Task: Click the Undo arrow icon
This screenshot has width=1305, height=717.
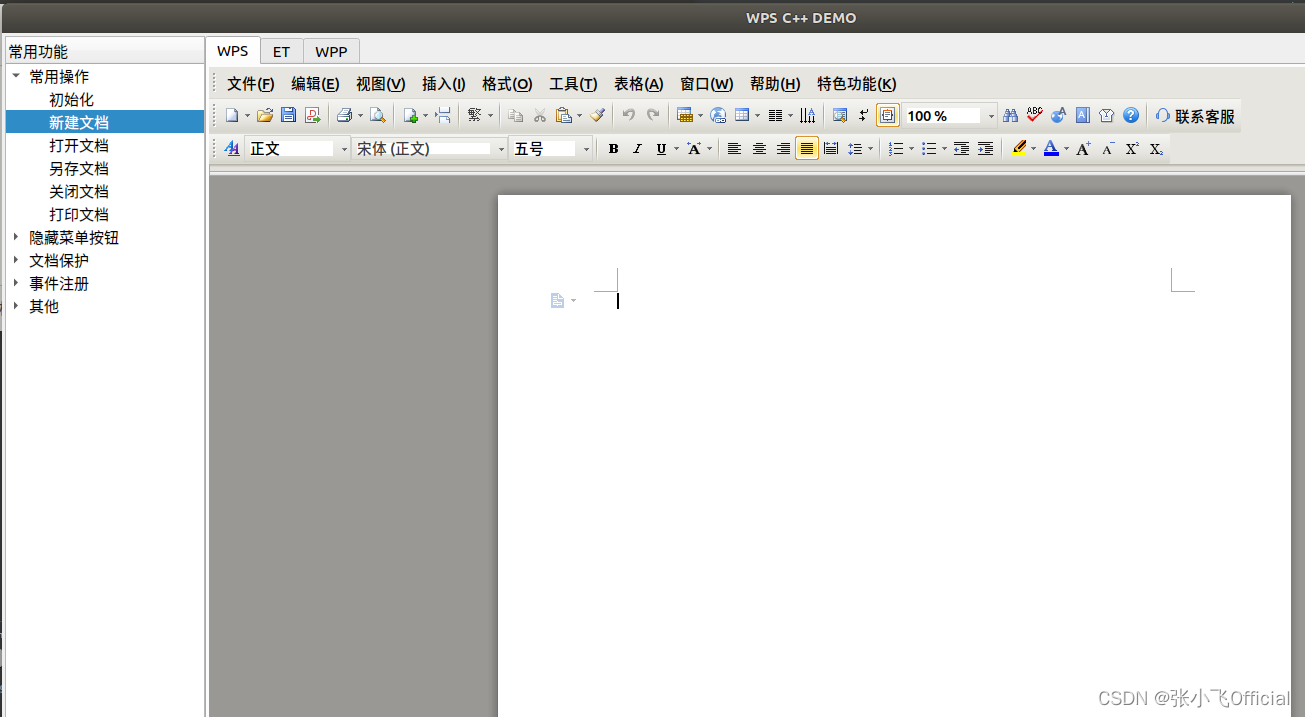Action: click(x=628, y=115)
